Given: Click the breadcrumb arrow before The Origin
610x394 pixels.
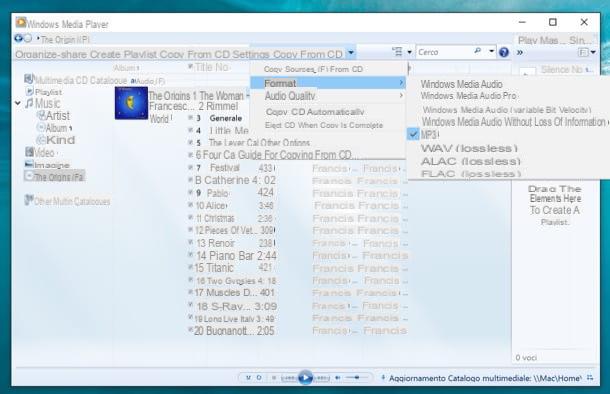Looking at the screenshot, I should click(38, 39).
